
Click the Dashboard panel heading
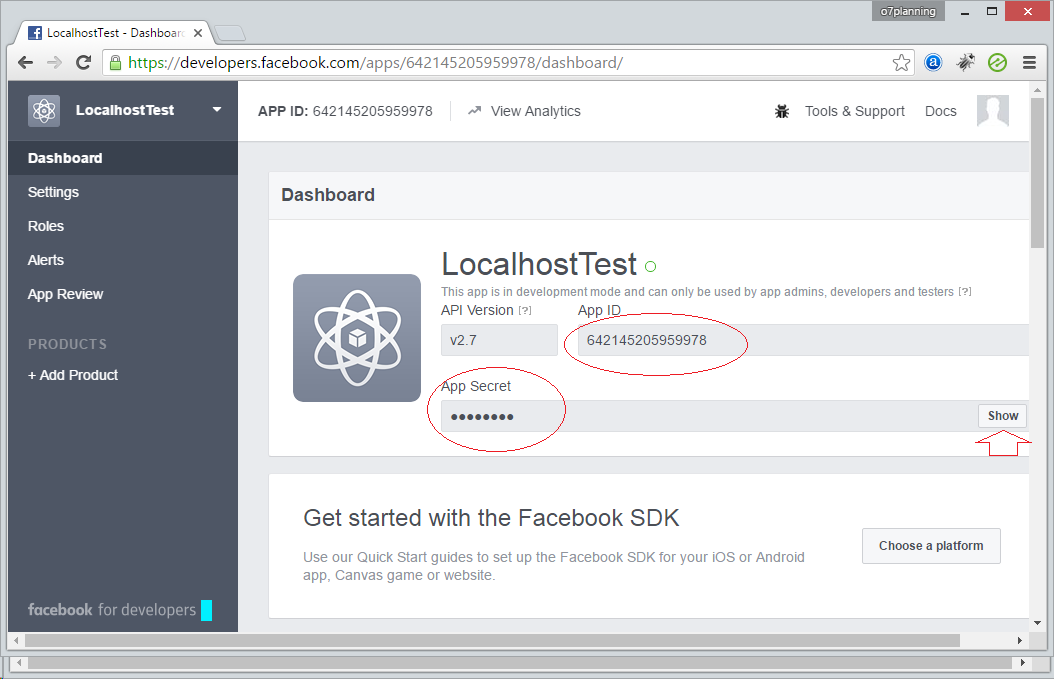point(328,195)
